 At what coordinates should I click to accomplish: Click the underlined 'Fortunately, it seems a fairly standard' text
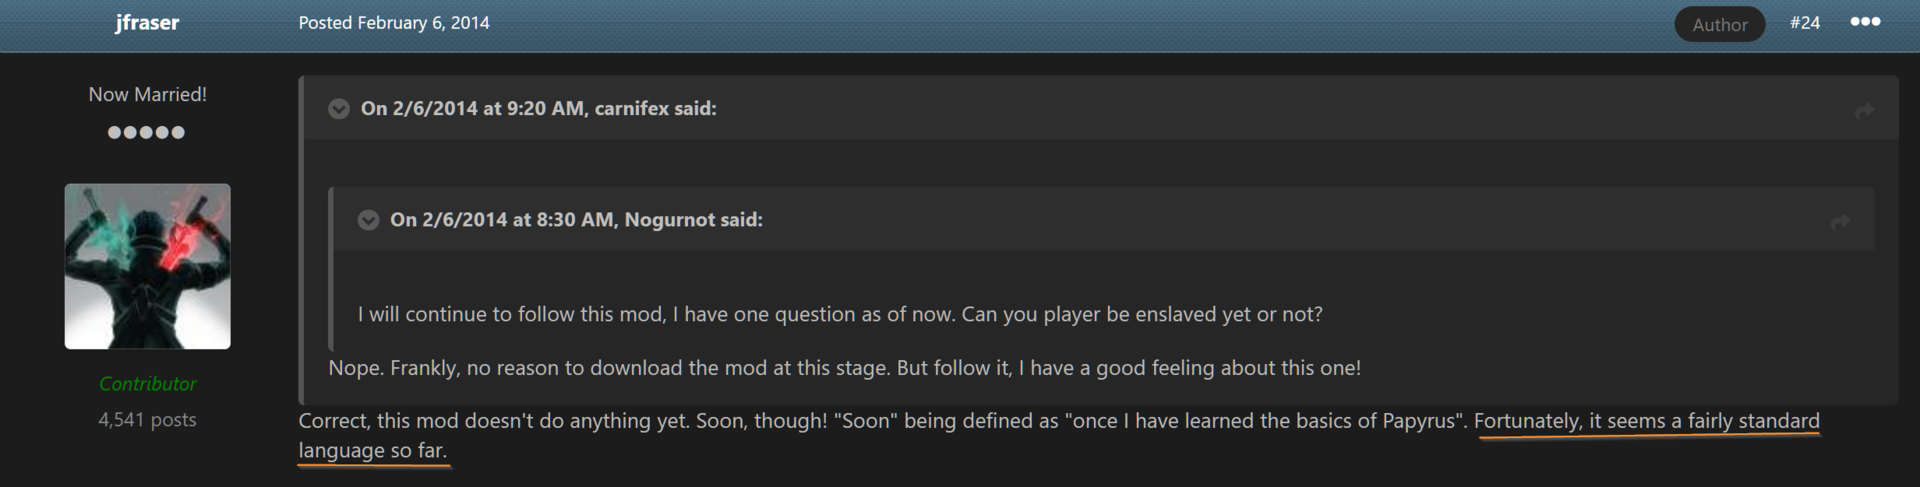[x=1647, y=421]
